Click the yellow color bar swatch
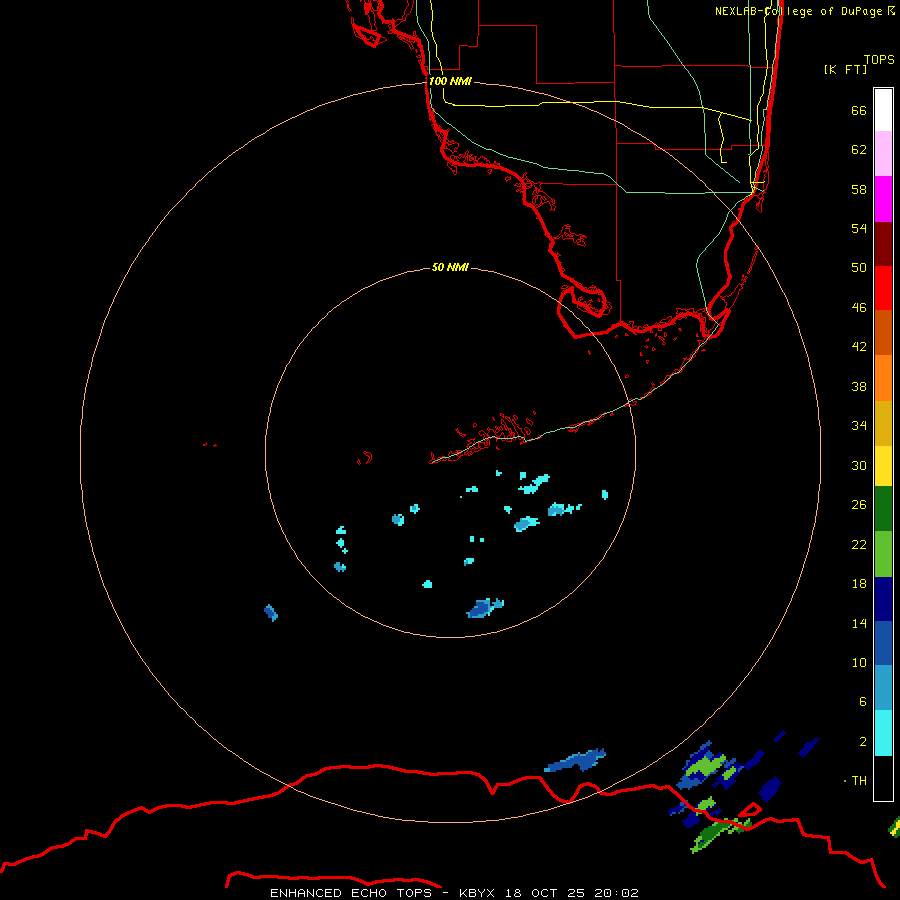900x900 pixels. tap(883, 465)
